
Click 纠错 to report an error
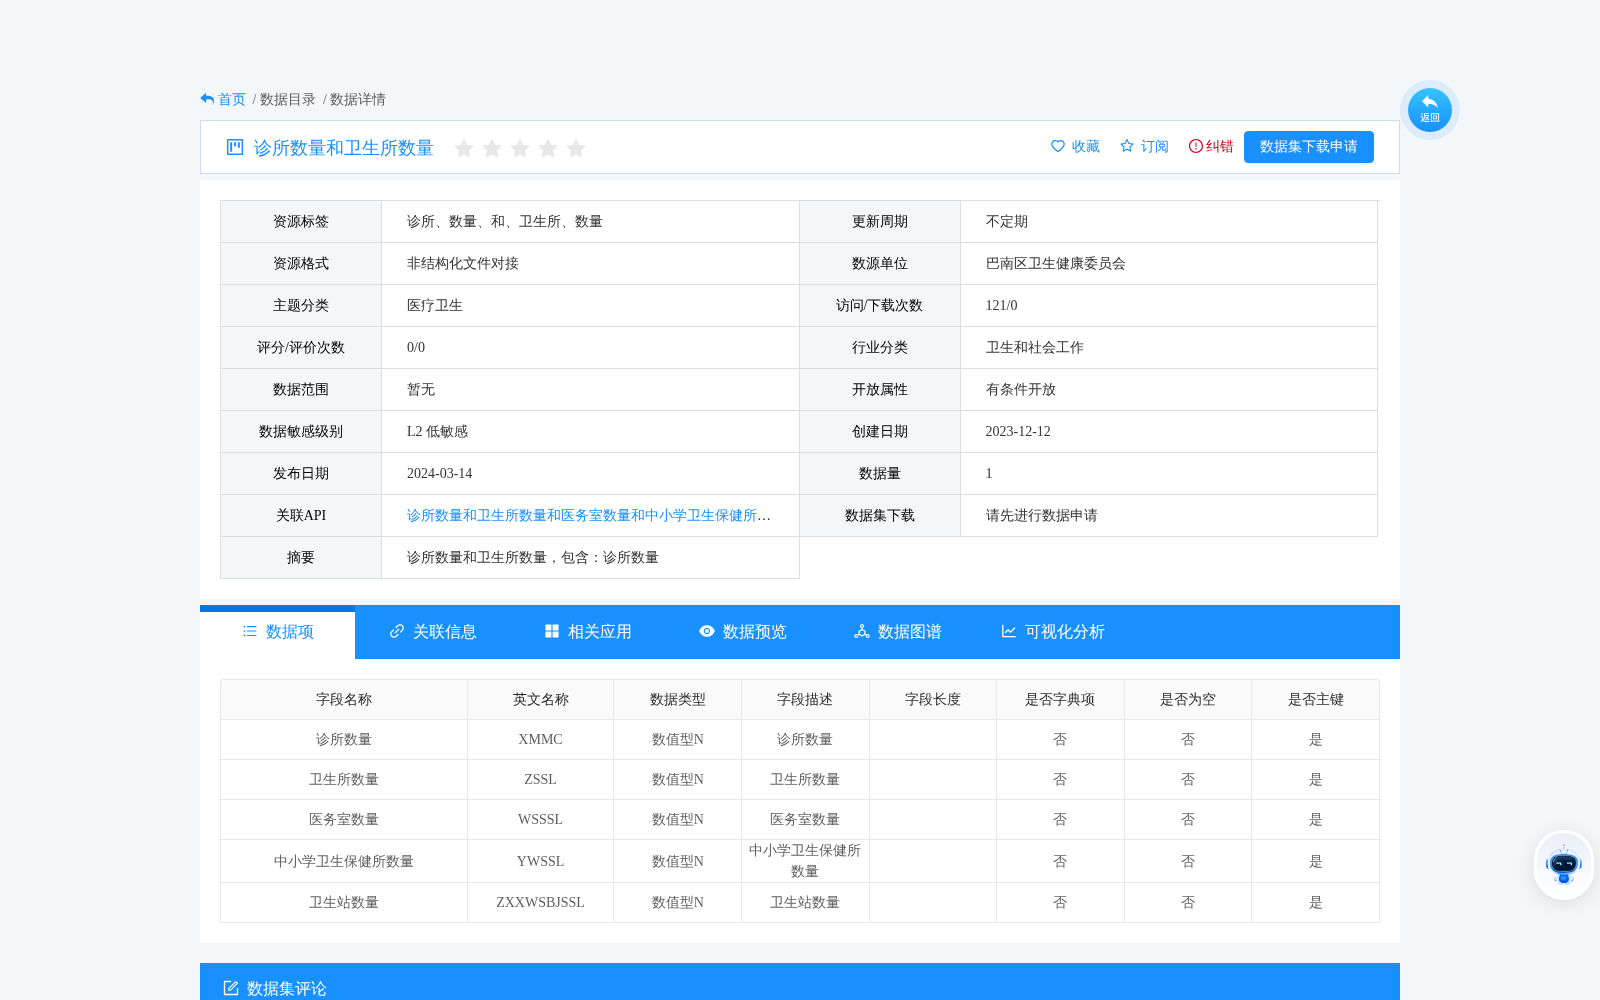click(1220, 146)
